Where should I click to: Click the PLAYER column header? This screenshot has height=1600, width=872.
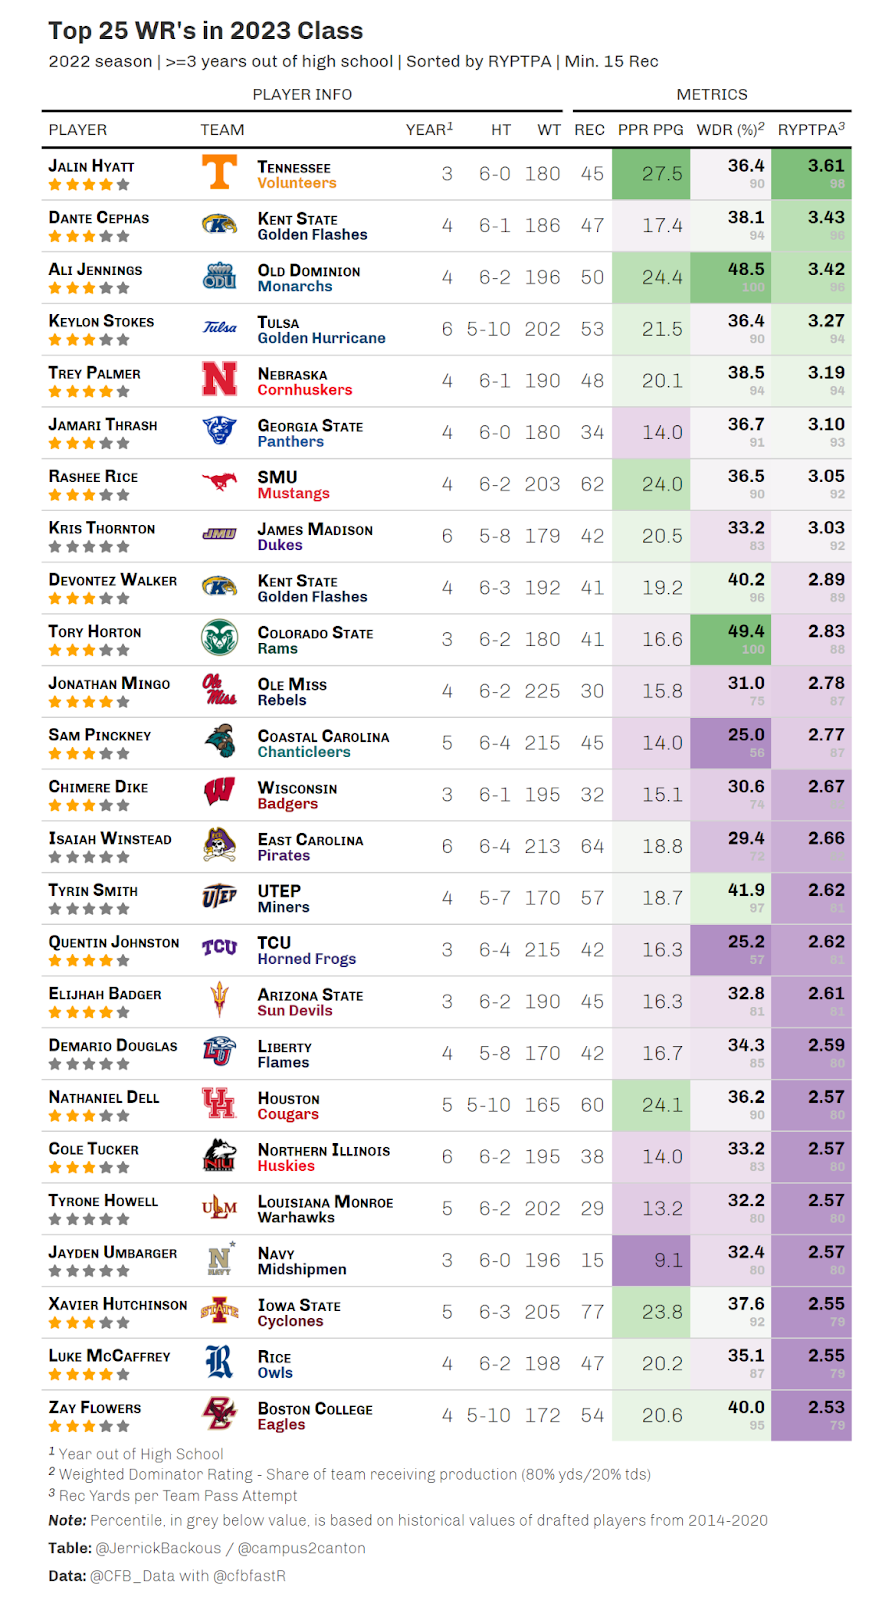[78, 130]
